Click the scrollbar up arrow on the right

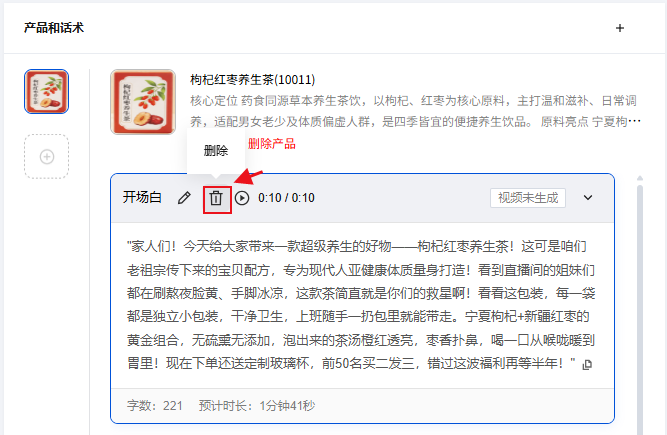640,178
